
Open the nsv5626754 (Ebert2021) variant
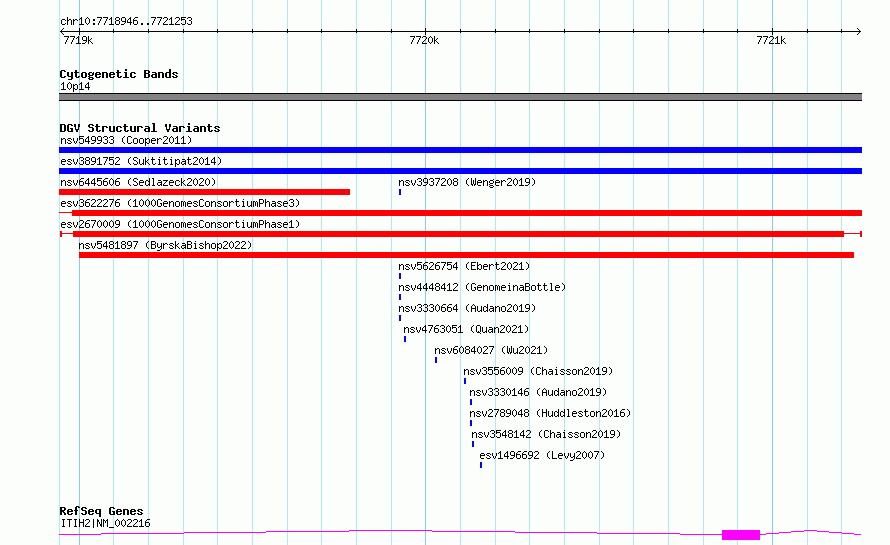tap(464, 266)
